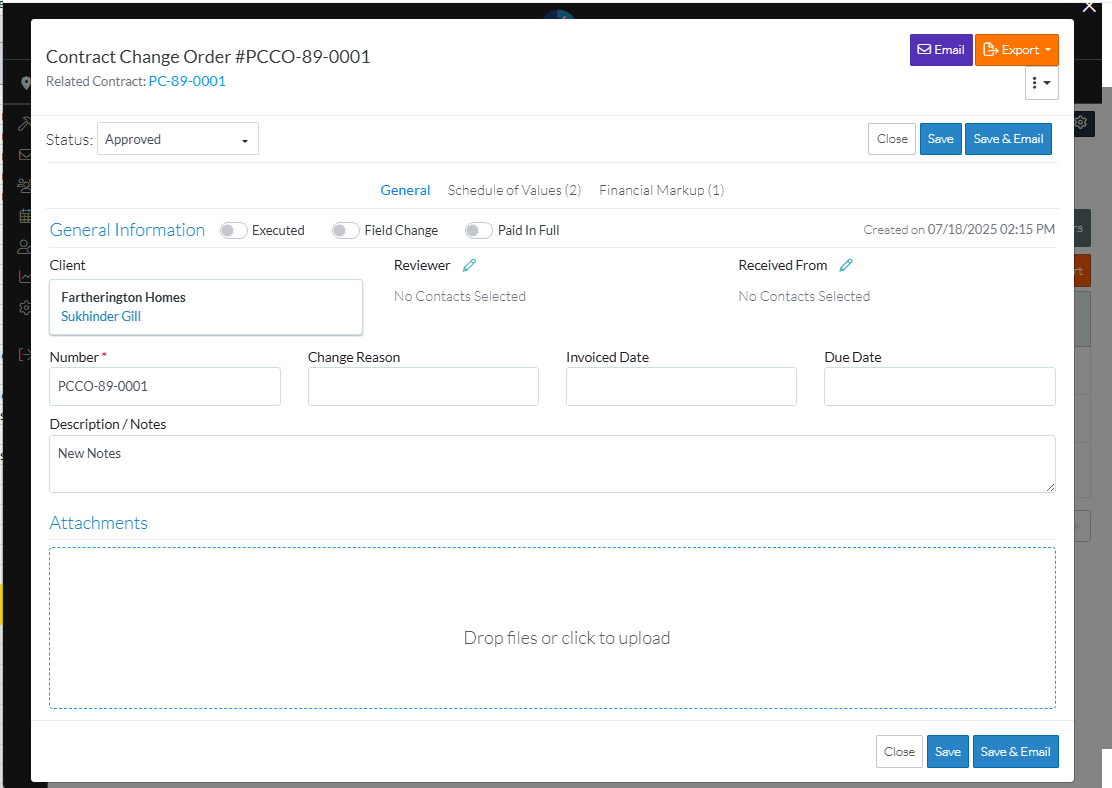This screenshot has width=1112, height=788.
Task: Click the hammer tool icon in sidebar
Action: pos(26,123)
